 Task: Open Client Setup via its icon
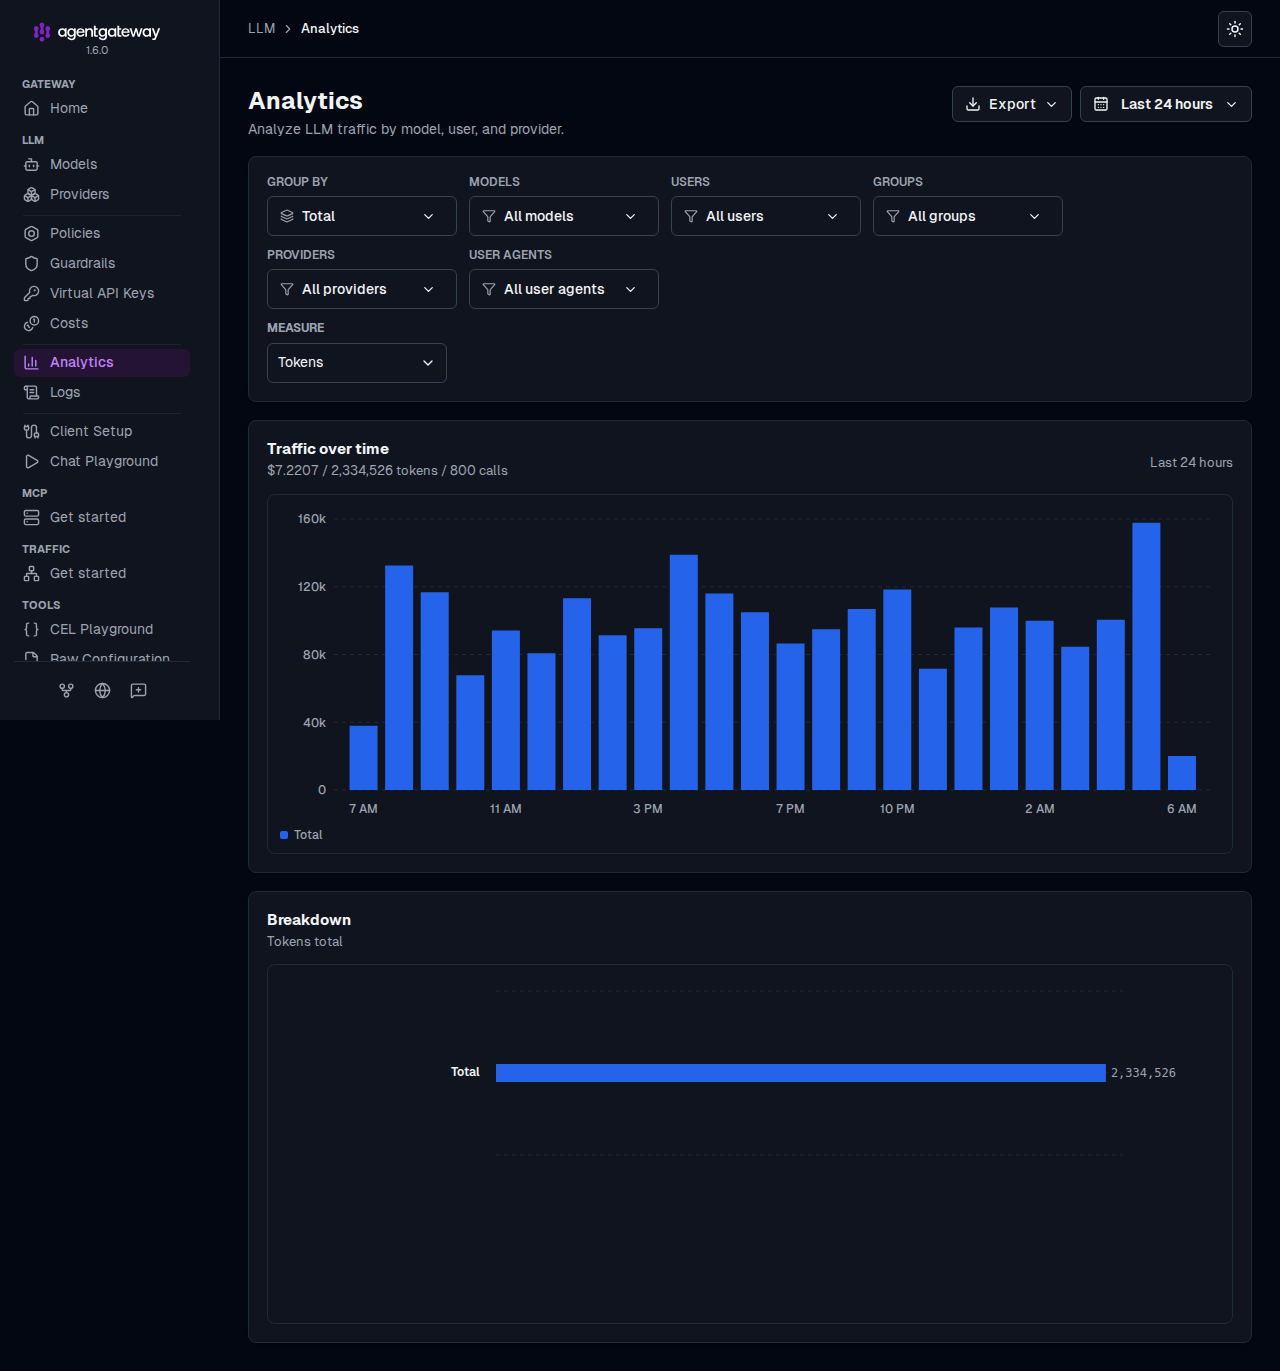(x=32, y=431)
